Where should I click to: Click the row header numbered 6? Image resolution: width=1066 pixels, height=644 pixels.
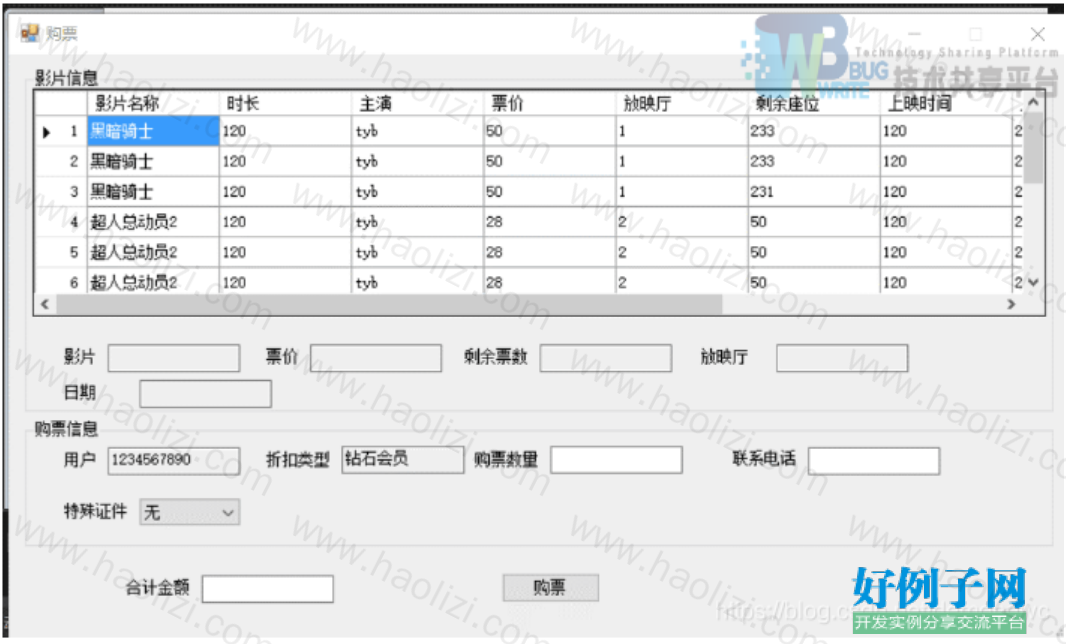pyautogui.click(x=61, y=282)
